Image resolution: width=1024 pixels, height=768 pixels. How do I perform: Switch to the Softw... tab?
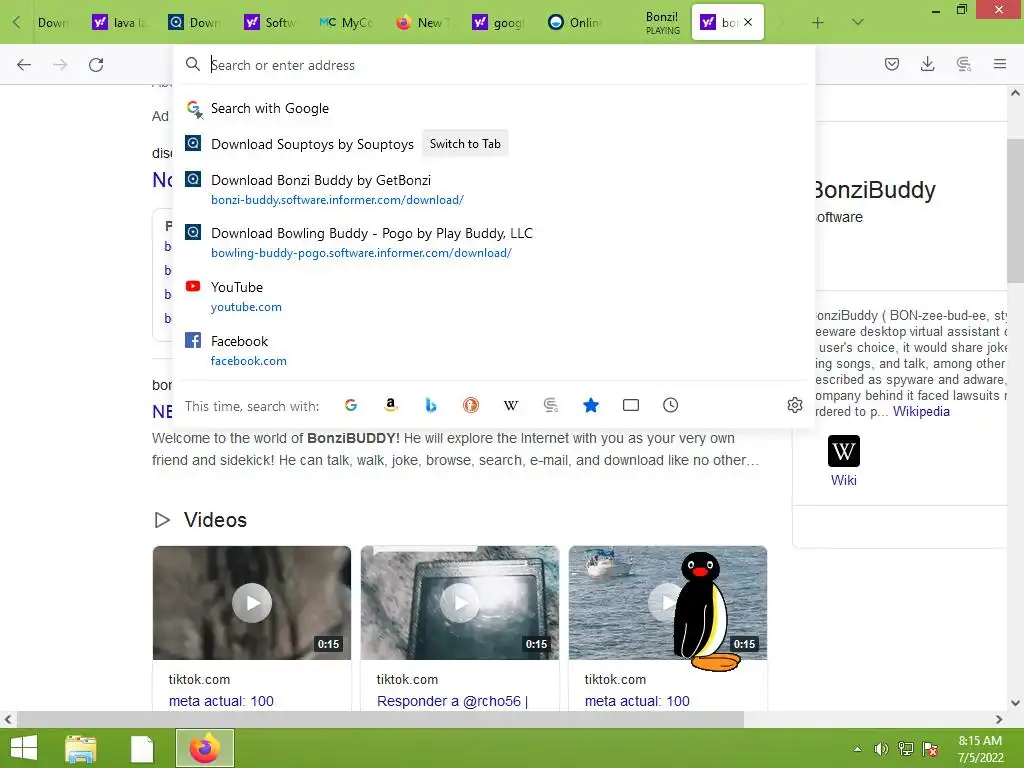pos(270,23)
